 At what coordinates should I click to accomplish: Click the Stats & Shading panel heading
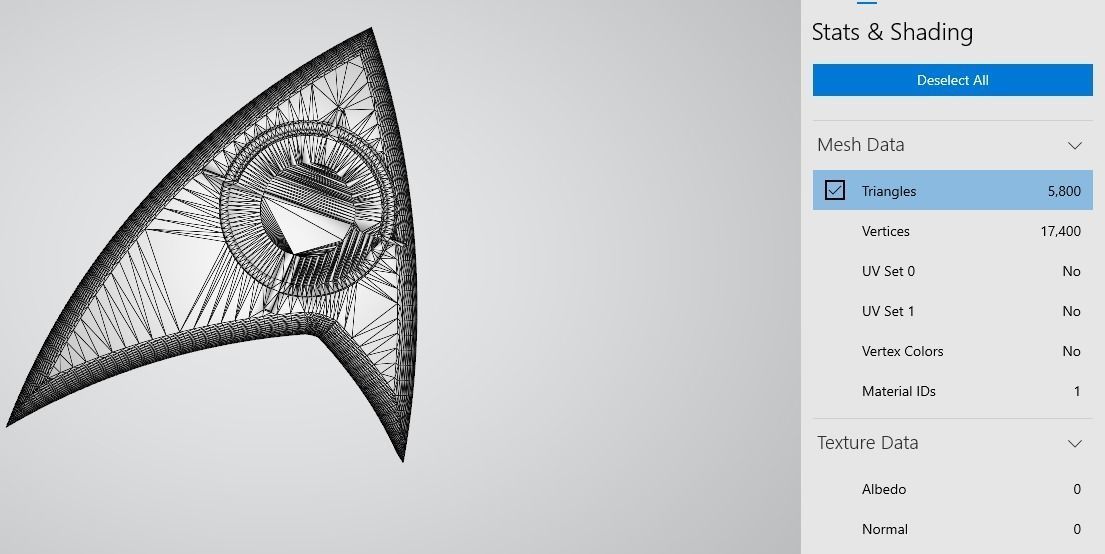(892, 32)
